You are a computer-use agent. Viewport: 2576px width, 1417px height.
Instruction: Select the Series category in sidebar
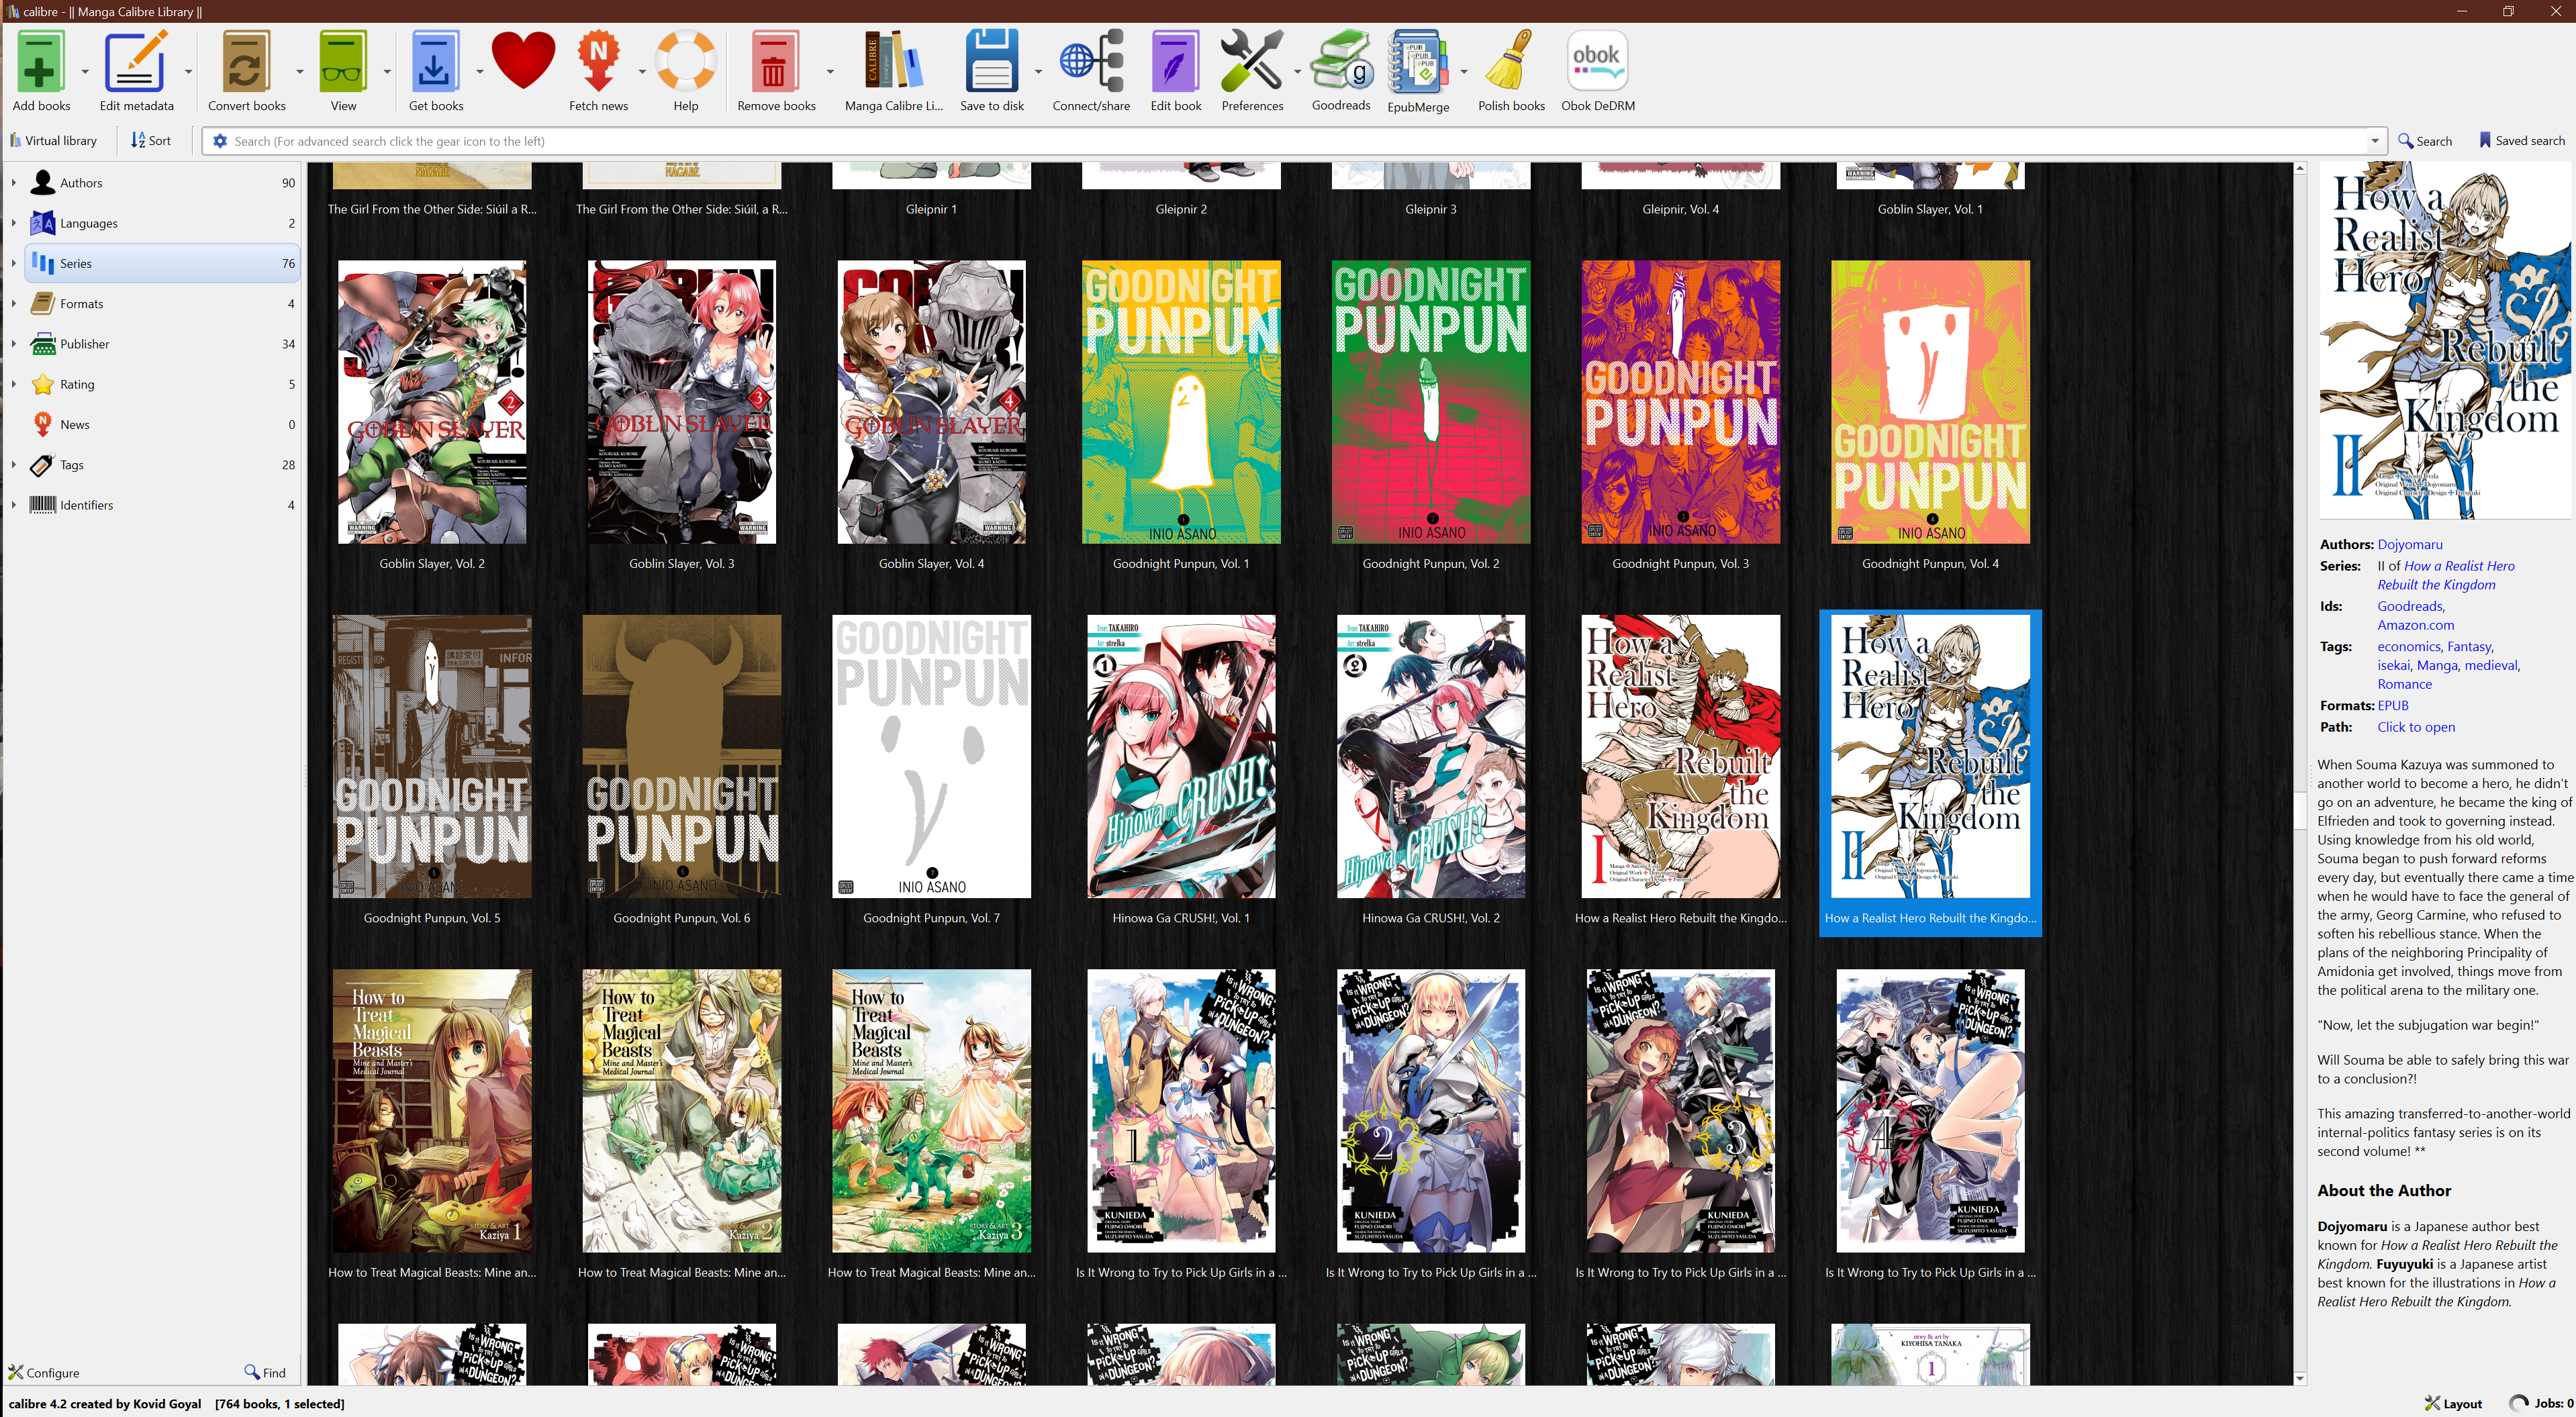[76, 263]
